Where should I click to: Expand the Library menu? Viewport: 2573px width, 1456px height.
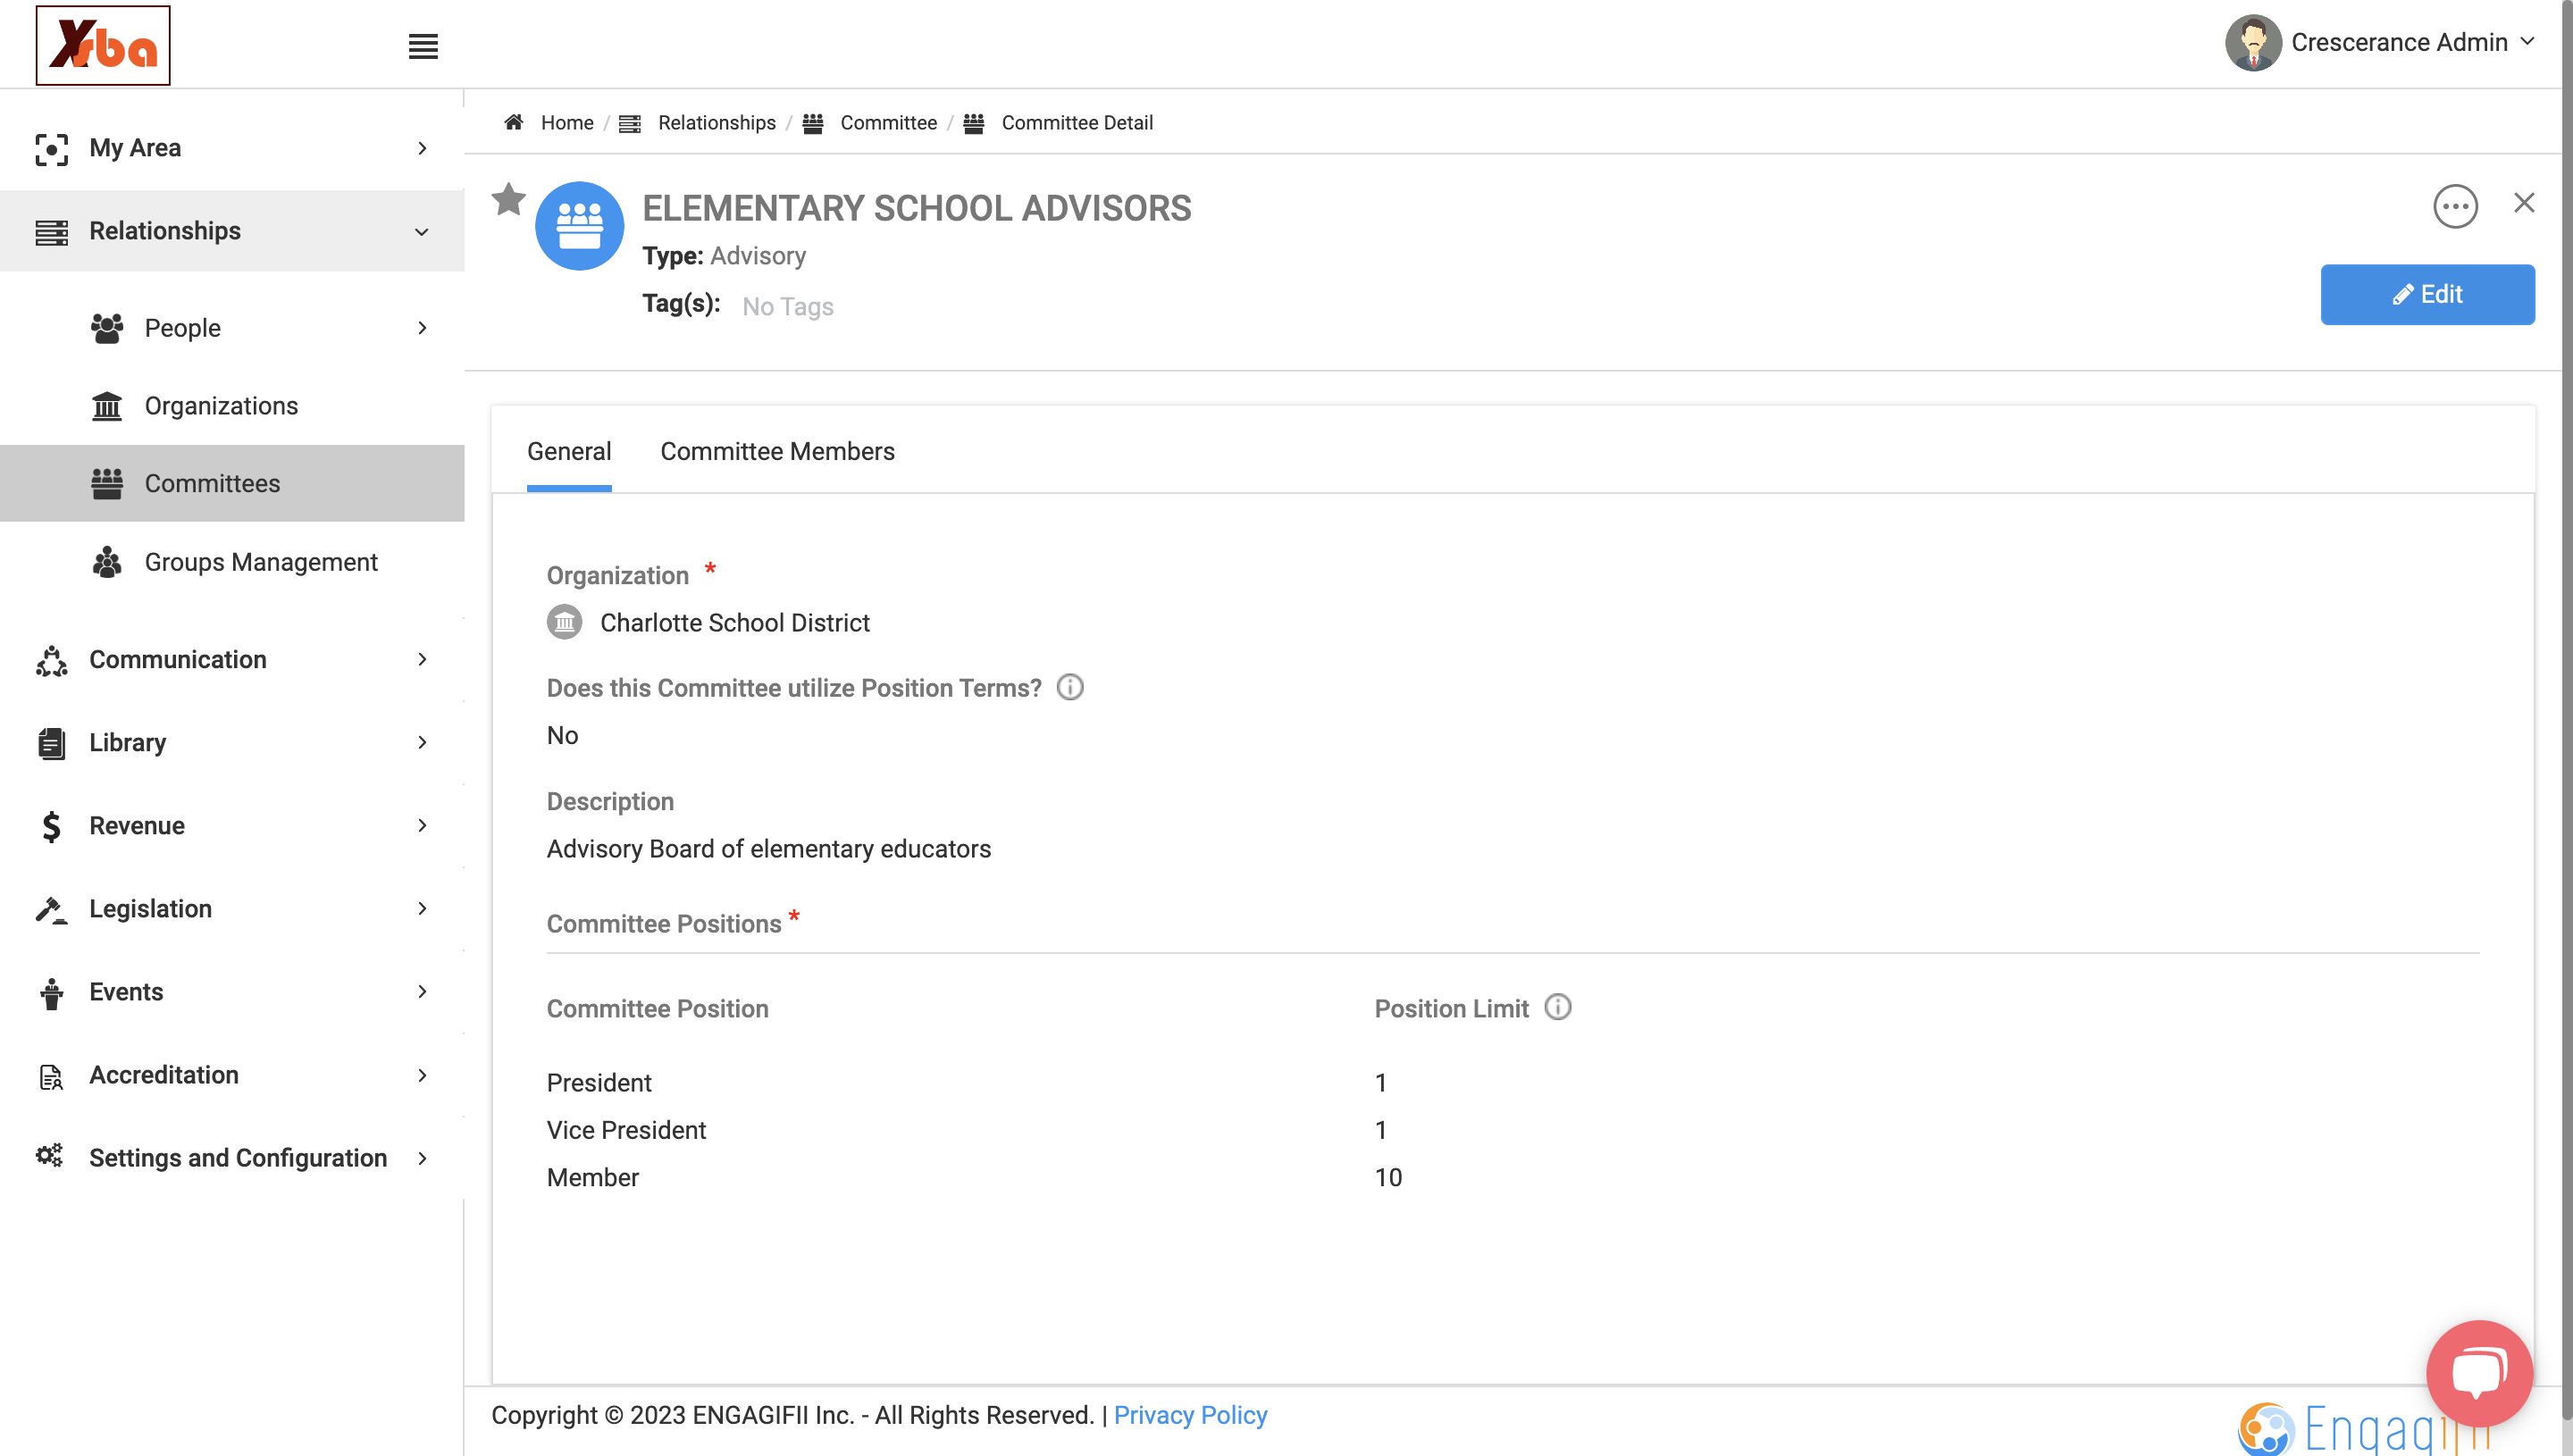[x=232, y=743]
